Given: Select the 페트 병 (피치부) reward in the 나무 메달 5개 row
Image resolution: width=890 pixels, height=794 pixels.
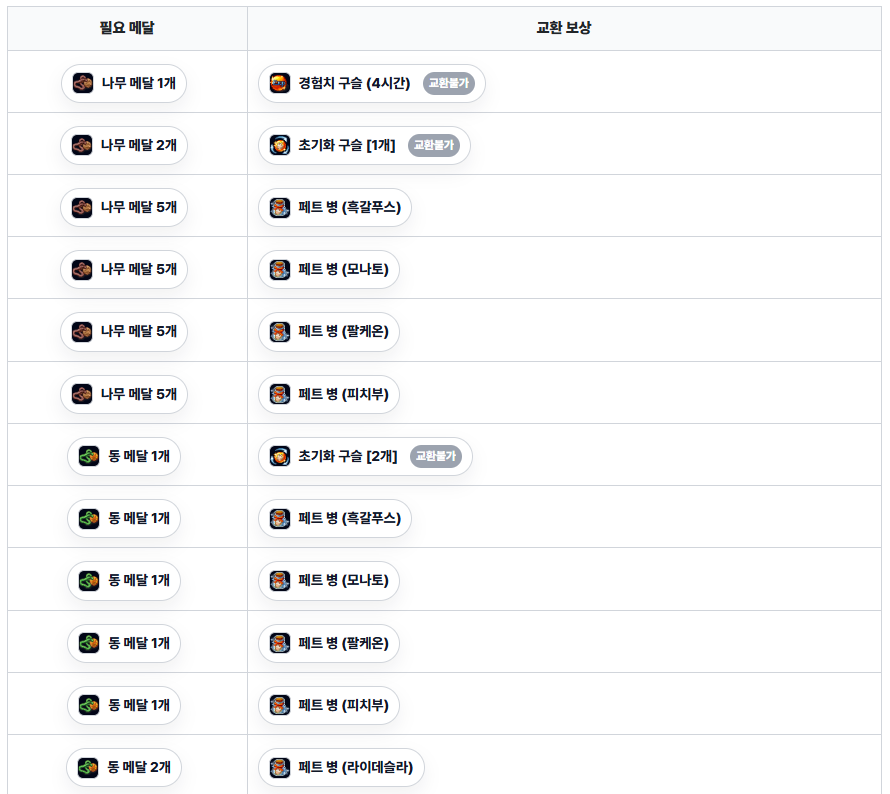Looking at the screenshot, I should click(x=329, y=394).
